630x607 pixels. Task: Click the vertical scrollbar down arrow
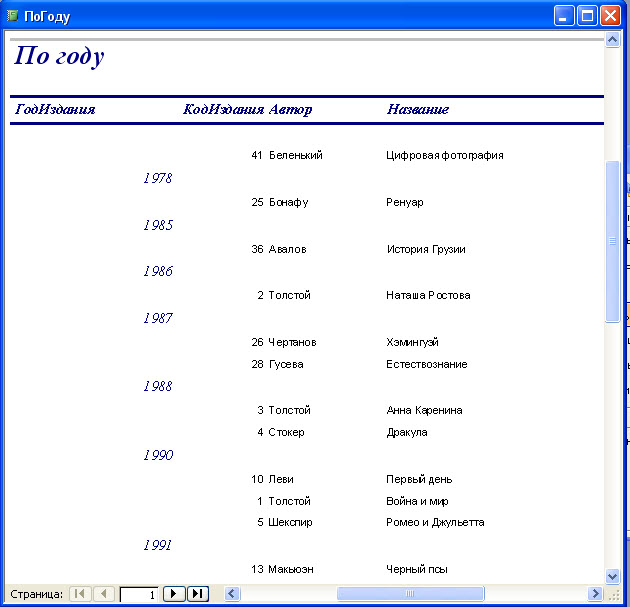click(x=612, y=577)
